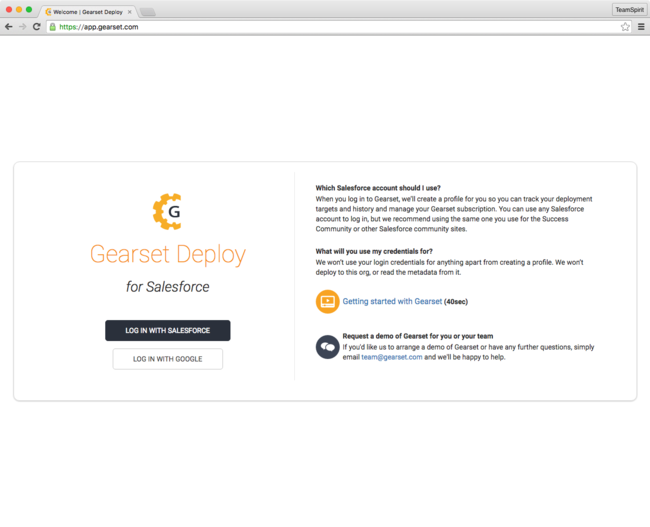
Task: Click the dark chat bubbles icon
Action: 327,347
